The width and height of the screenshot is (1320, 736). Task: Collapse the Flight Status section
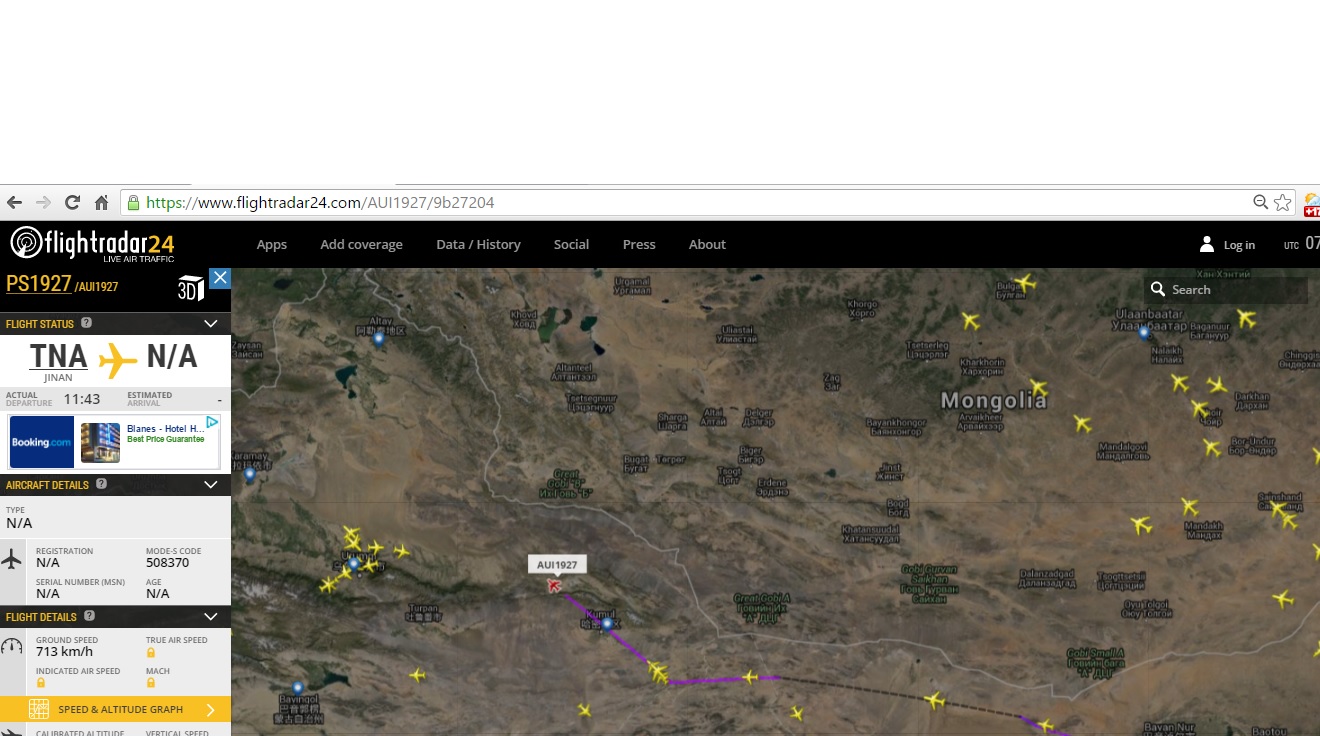[x=210, y=324]
